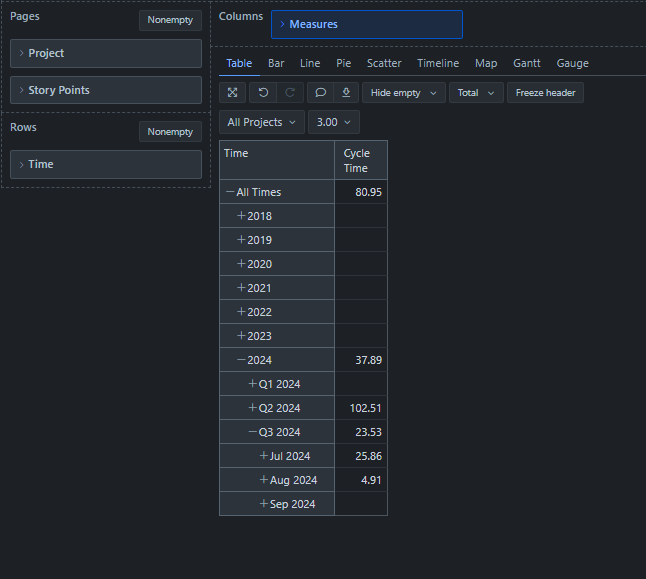Expand the 2018 row
646x579 pixels.
point(241,216)
